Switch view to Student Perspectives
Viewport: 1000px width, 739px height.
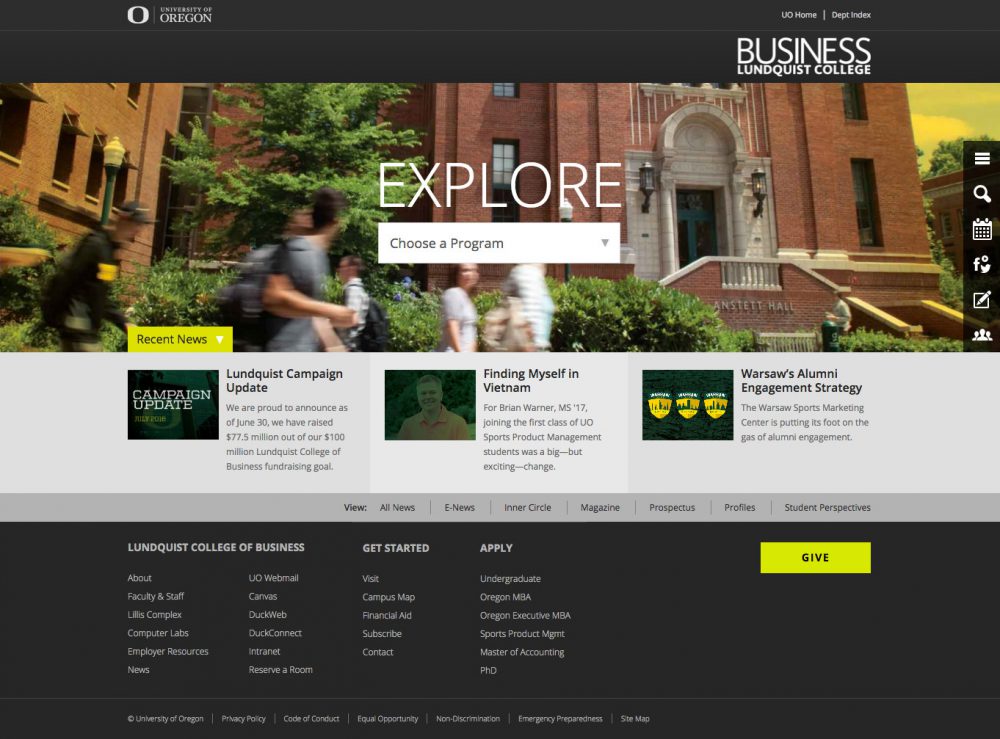pos(826,507)
